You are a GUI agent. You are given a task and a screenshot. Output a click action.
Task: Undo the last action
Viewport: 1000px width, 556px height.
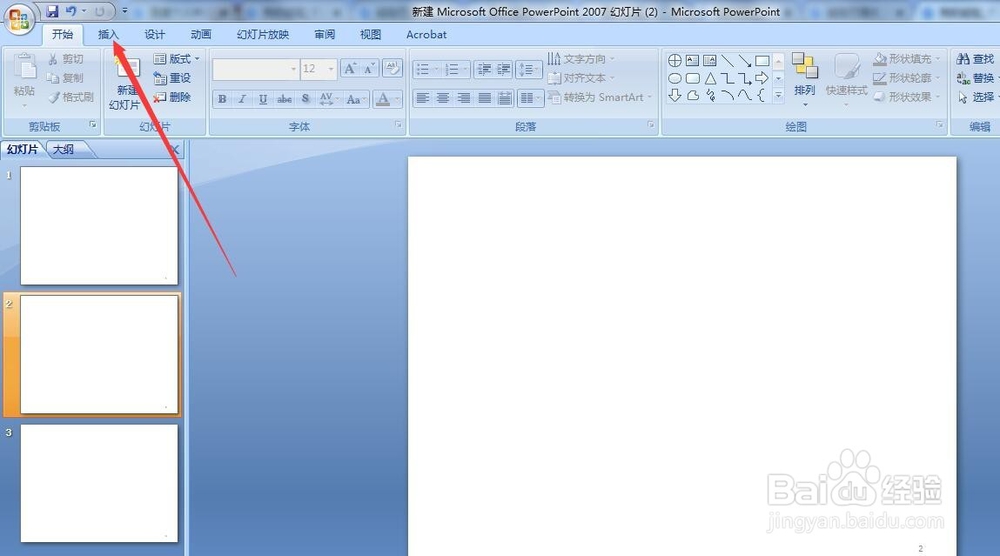[x=71, y=11]
